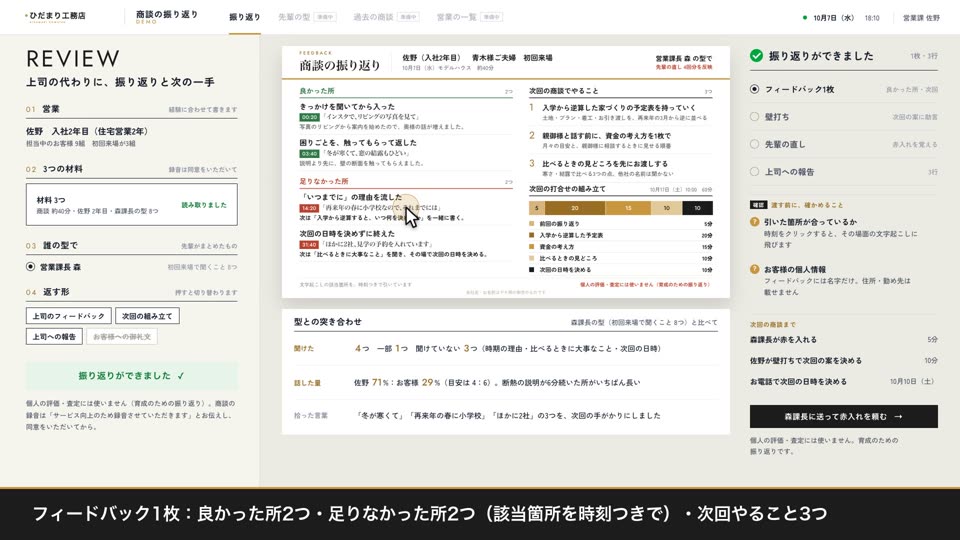Click legend swatch for 次回の日時を決める
This screenshot has width=960, height=540.
click(x=531, y=269)
